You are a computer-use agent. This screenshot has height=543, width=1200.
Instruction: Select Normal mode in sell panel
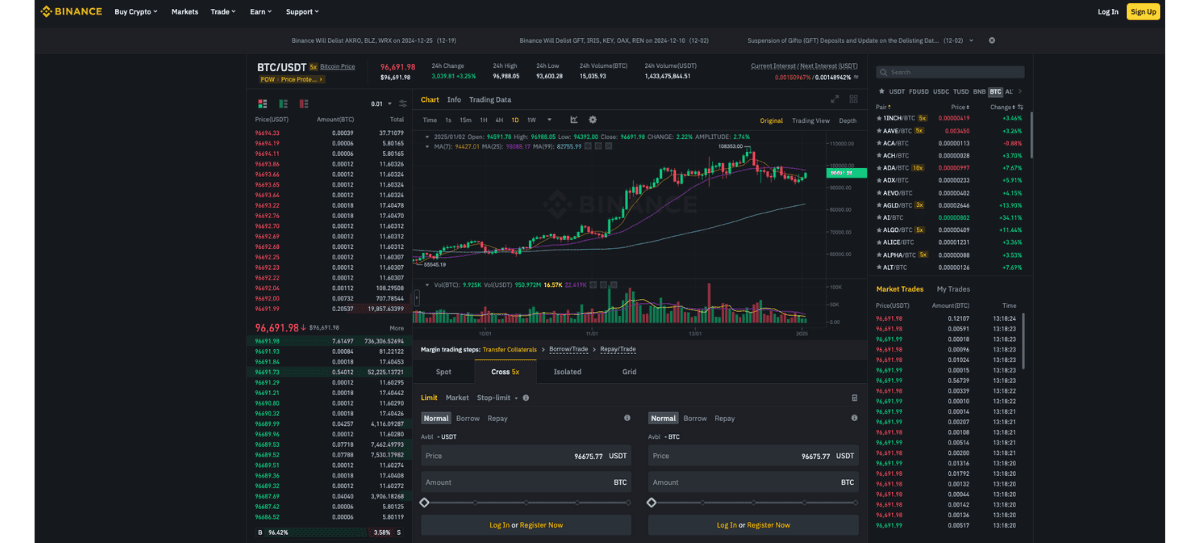663,418
